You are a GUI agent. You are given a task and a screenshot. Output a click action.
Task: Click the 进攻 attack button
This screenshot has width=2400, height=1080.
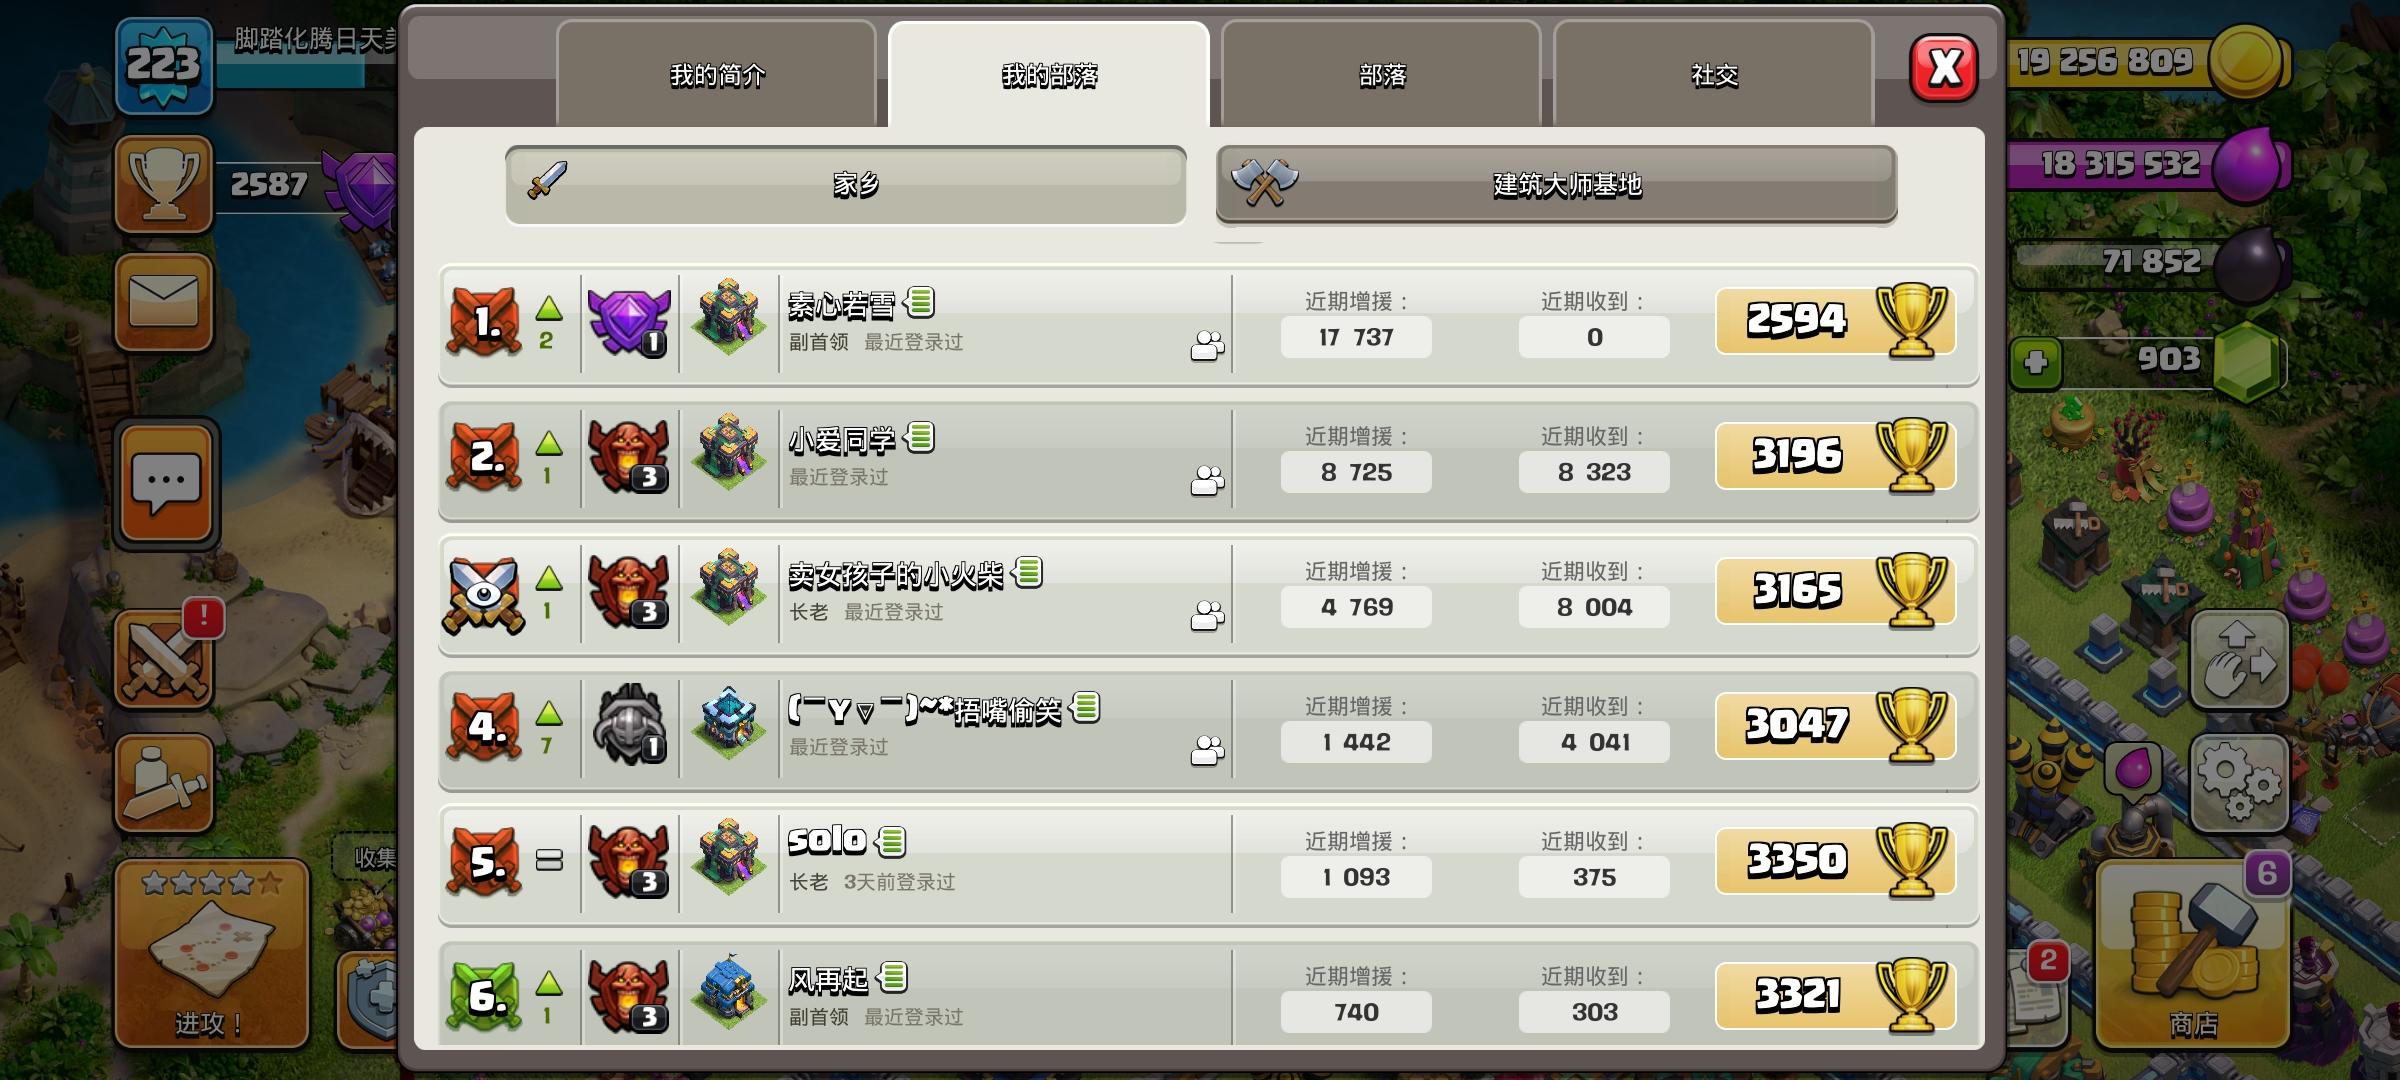click(x=211, y=953)
